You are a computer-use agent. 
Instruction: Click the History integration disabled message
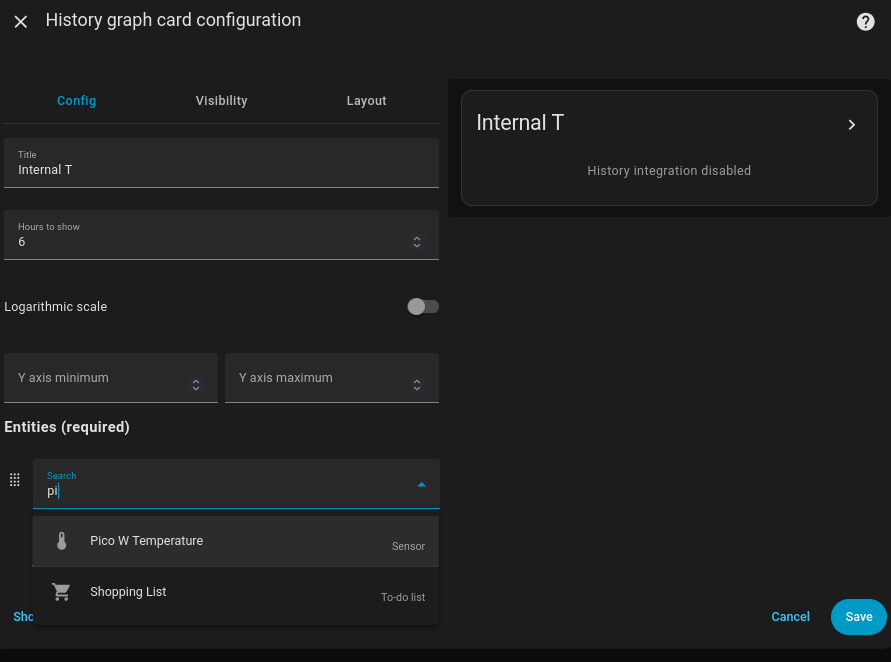[x=669, y=170]
